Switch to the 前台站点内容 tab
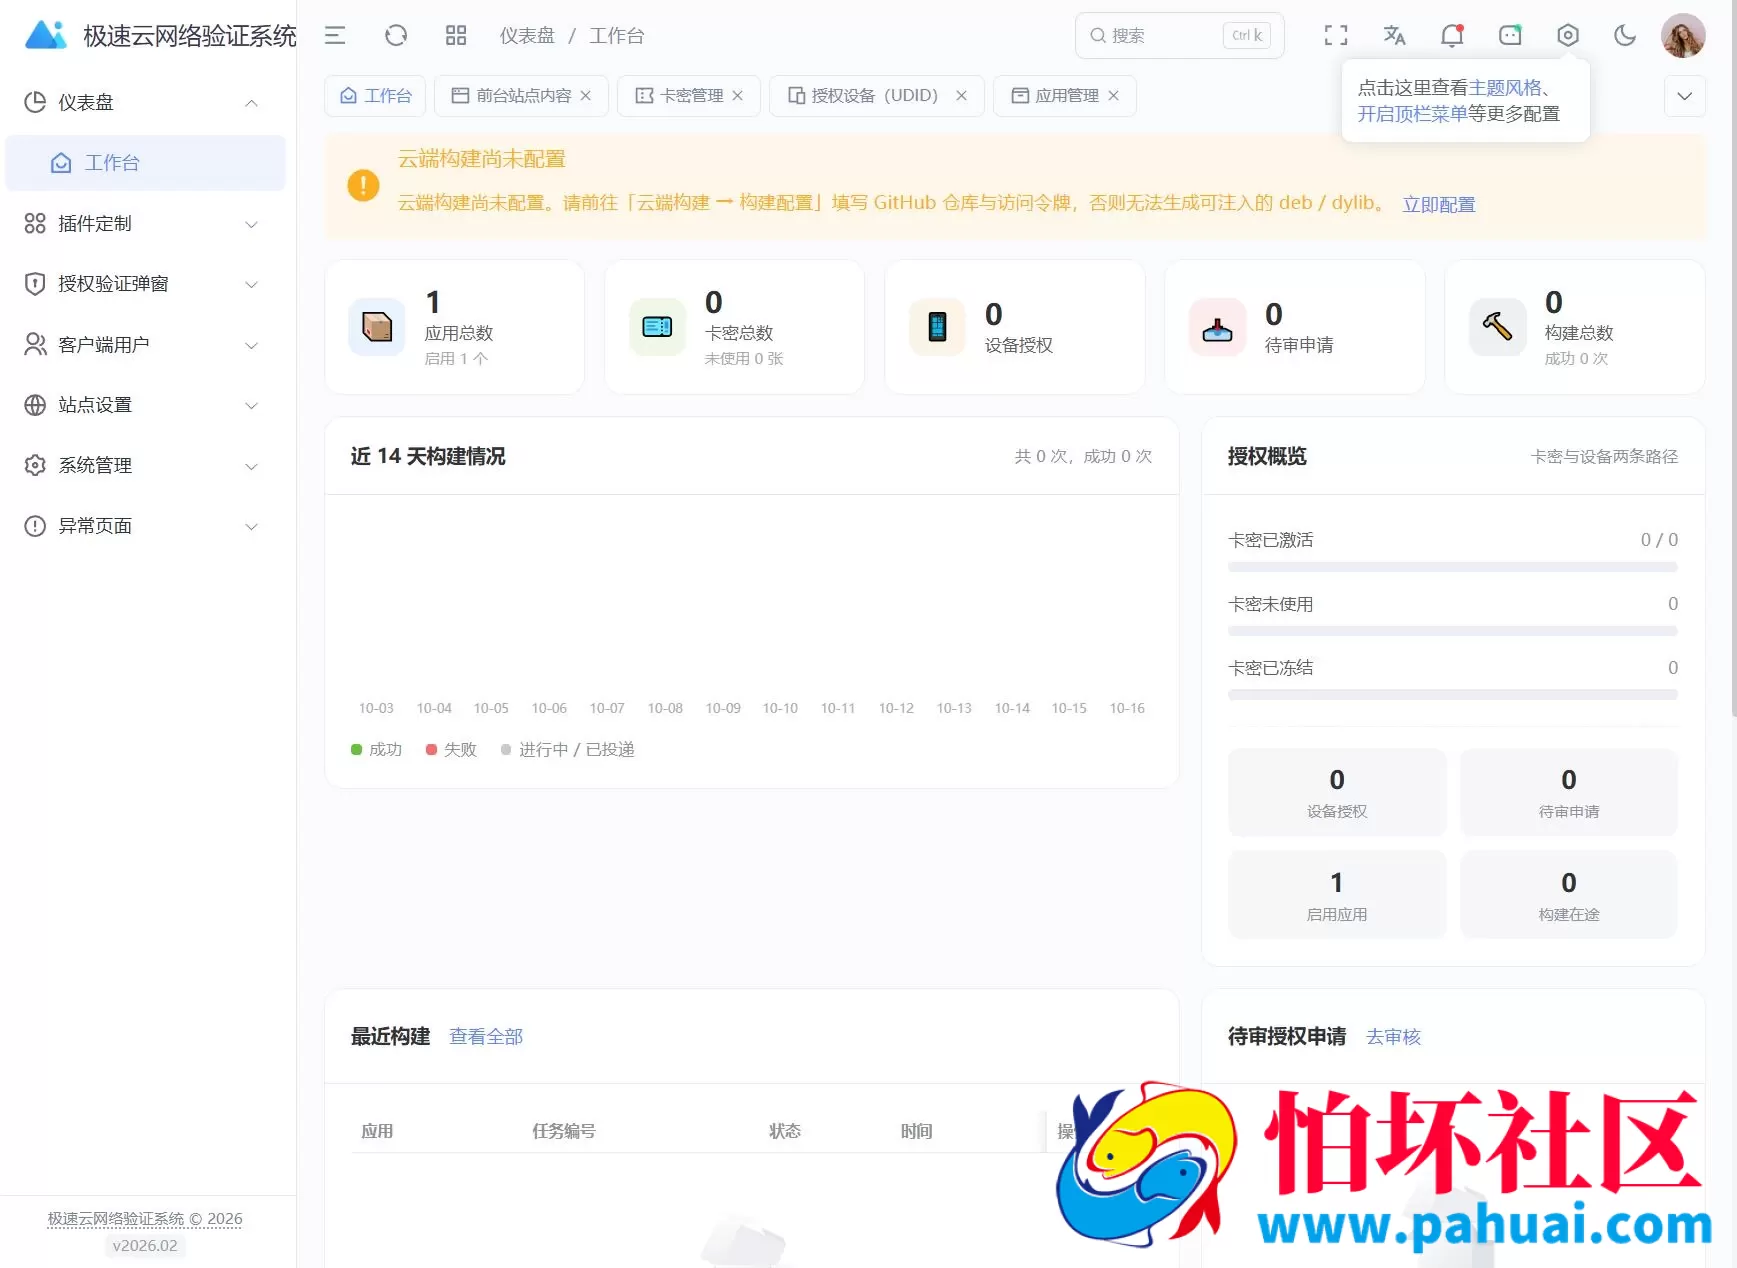This screenshot has width=1737, height=1268. 523,96
